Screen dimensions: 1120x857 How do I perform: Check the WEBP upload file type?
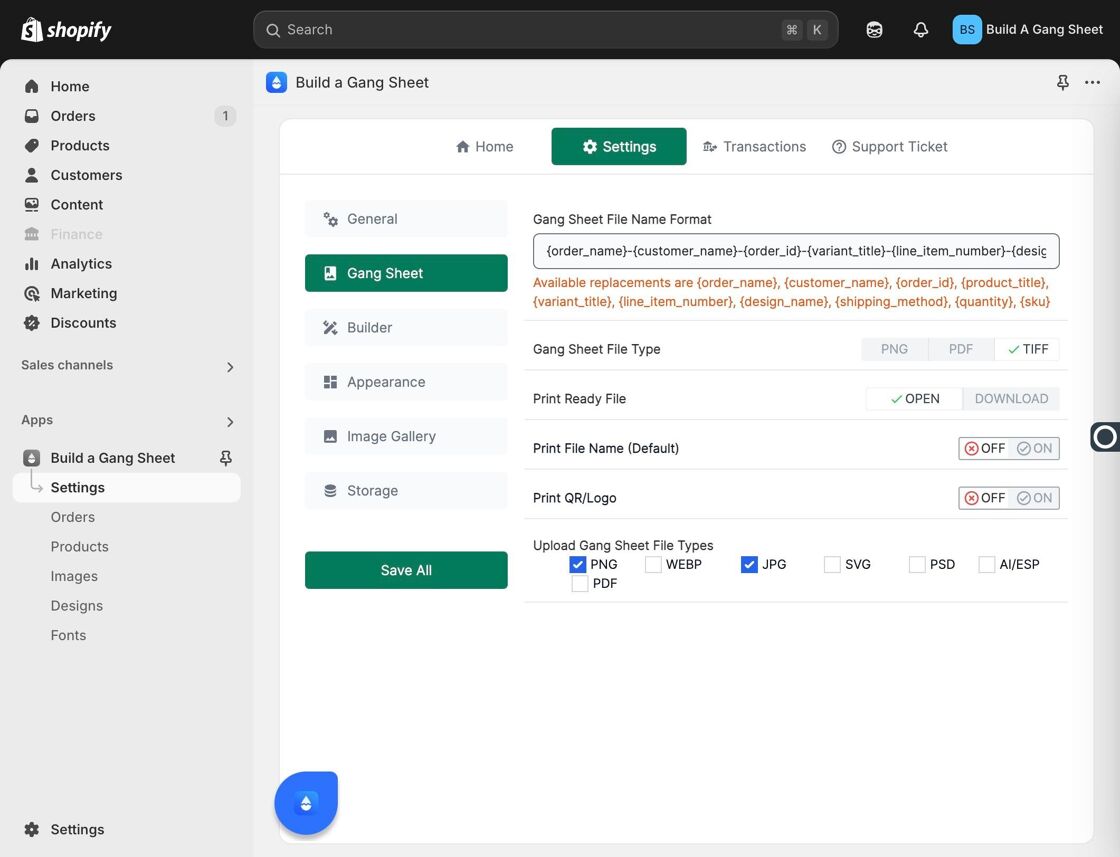pyautogui.click(x=653, y=564)
